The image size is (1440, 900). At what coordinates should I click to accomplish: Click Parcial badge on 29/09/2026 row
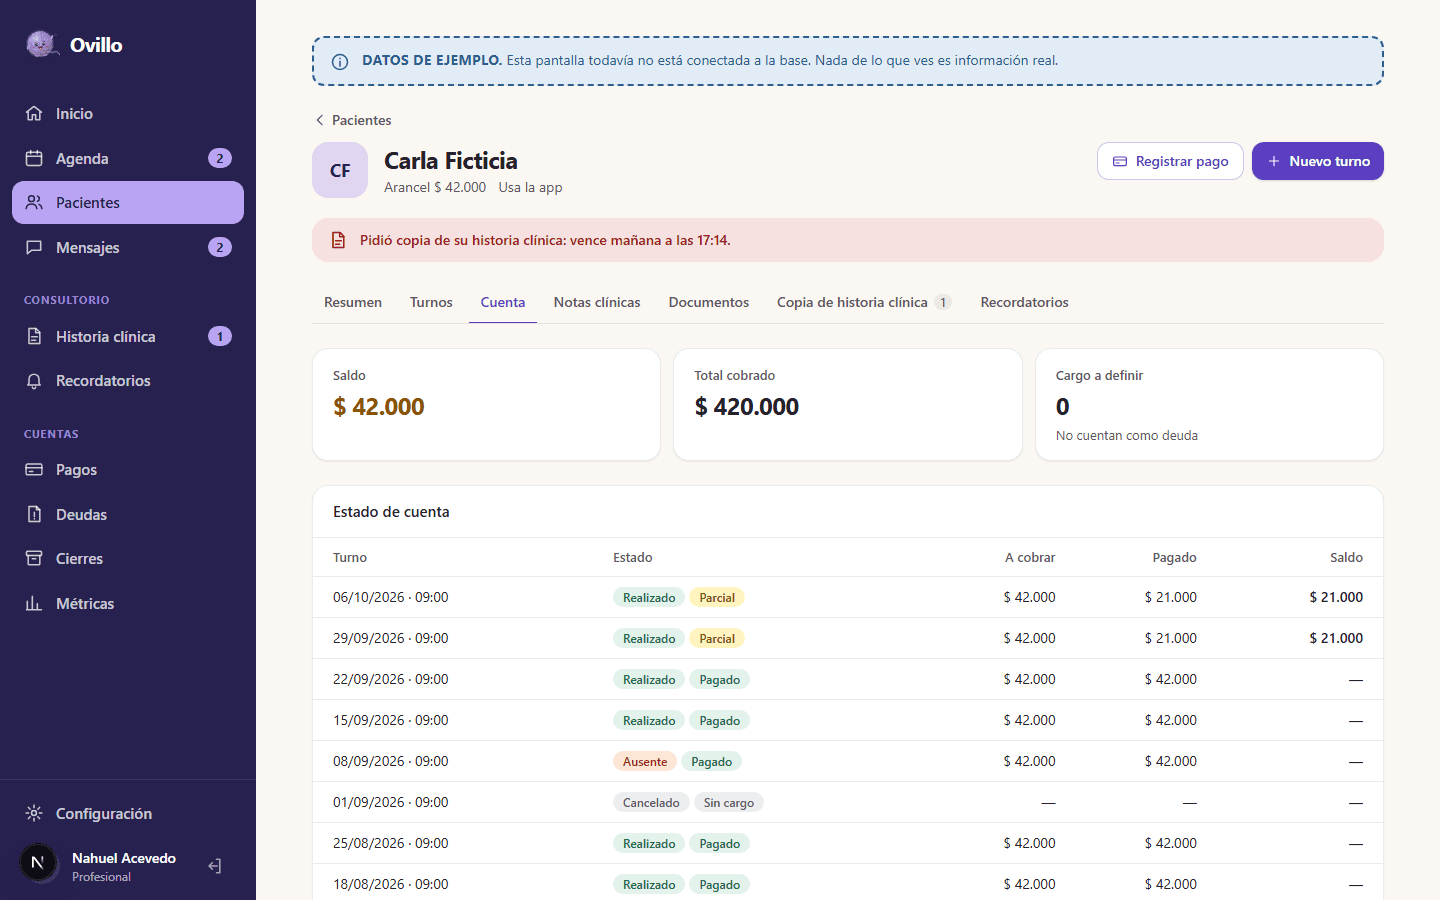tap(717, 638)
